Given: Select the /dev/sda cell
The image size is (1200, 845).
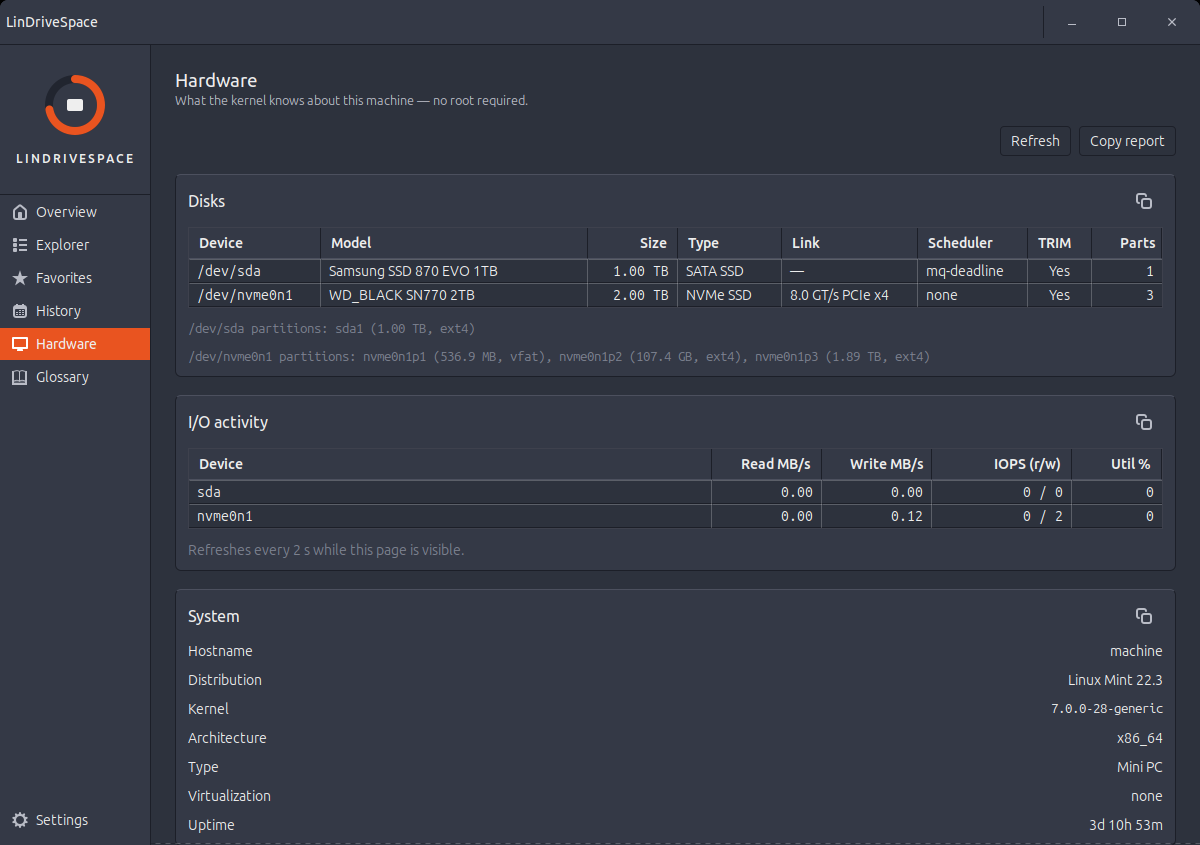Looking at the screenshot, I should pos(254,271).
